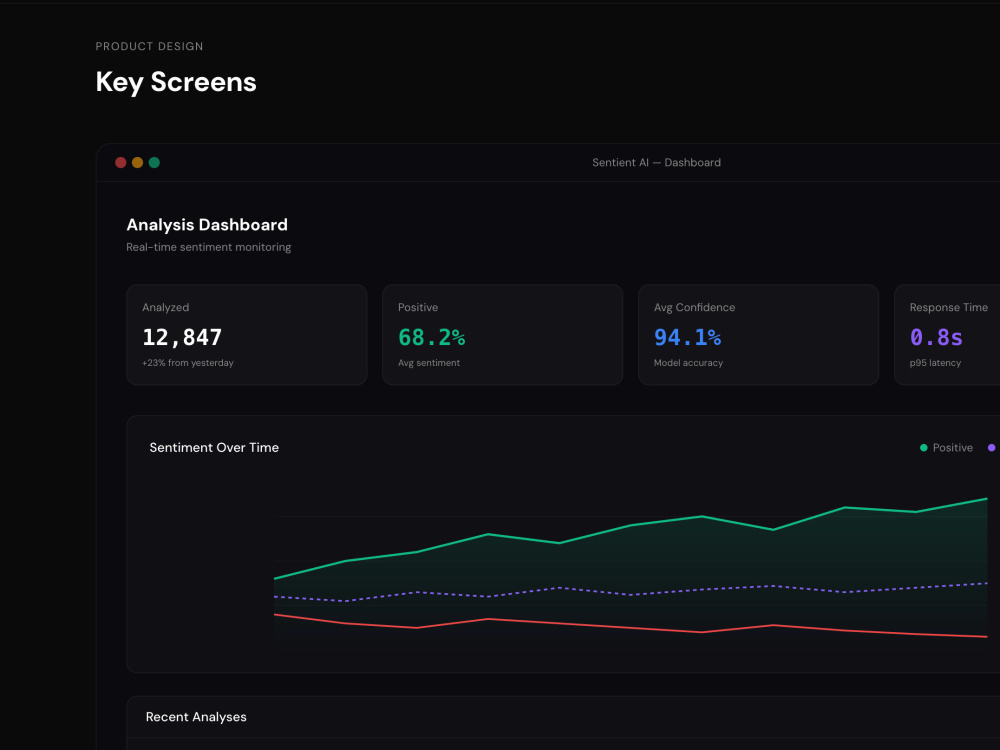Click the yellow window dot

pyautogui.click(x=137, y=163)
